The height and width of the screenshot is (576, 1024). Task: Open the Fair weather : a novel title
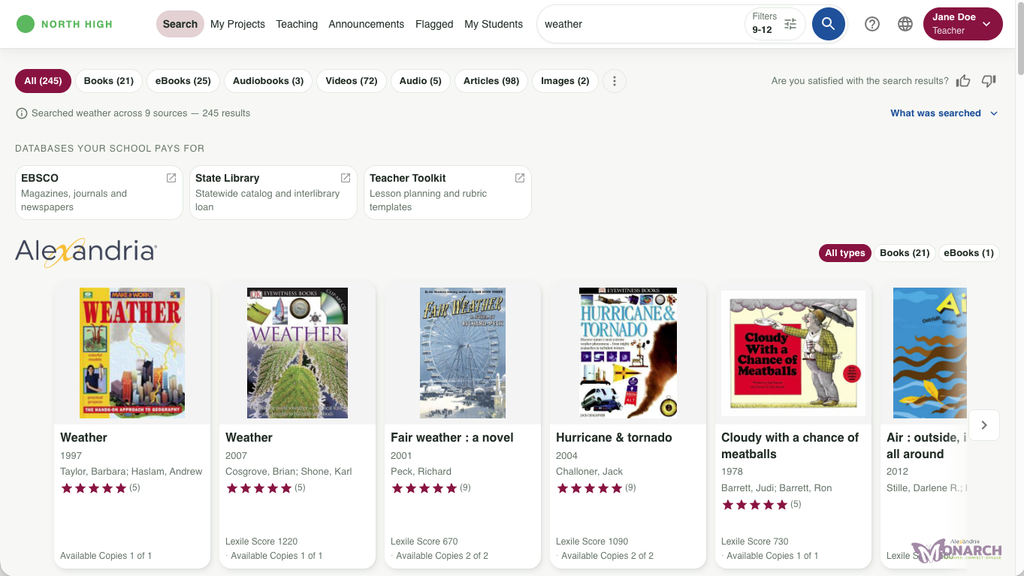[x=452, y=438]
